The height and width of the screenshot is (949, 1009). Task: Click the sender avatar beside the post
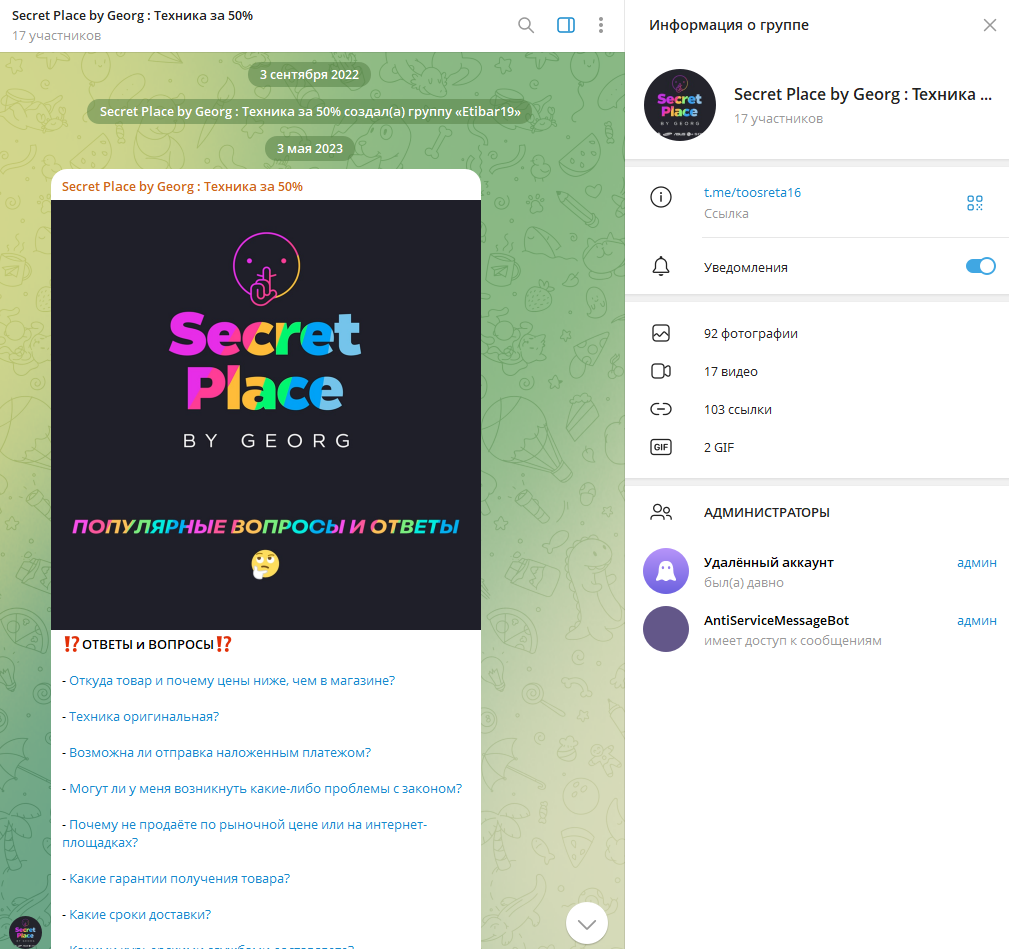[x=26, y=932]
